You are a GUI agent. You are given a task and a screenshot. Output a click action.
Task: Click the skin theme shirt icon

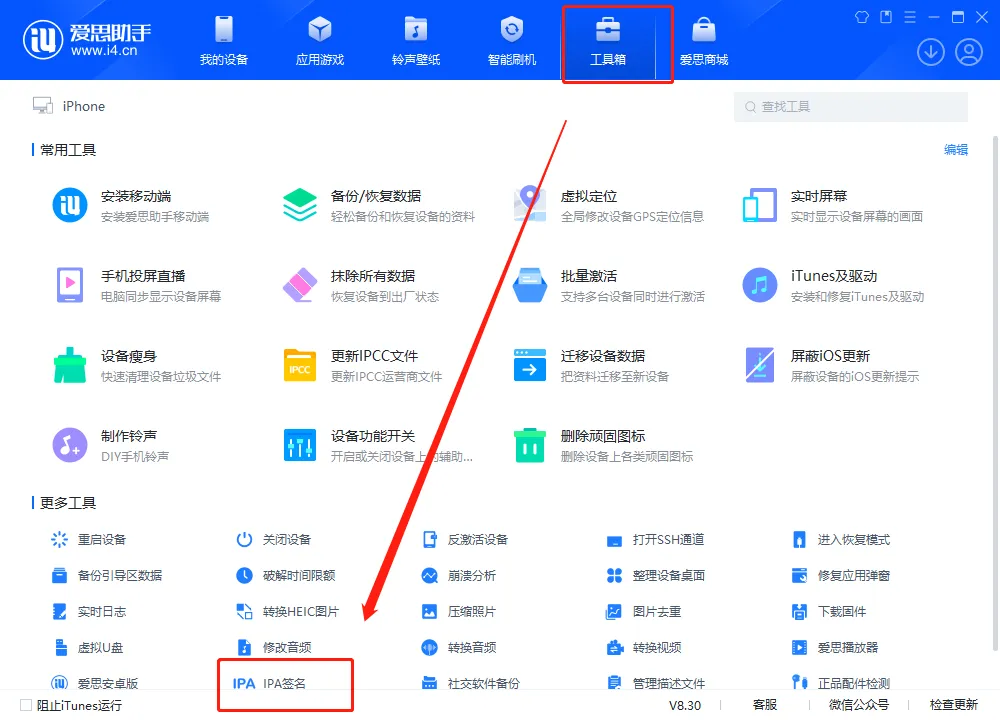862,17
